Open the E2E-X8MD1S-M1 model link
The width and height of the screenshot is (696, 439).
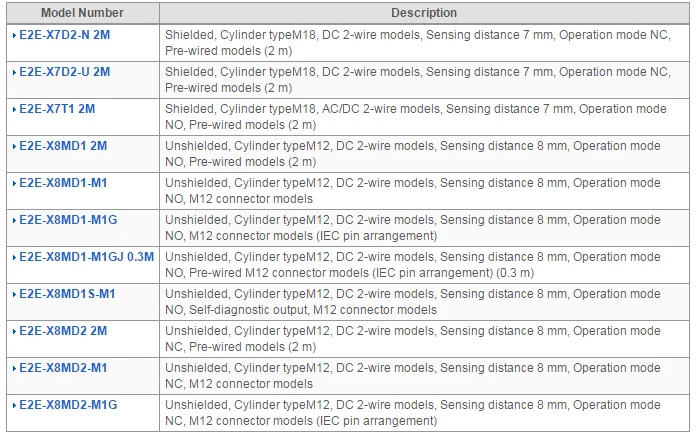(67, 294)
